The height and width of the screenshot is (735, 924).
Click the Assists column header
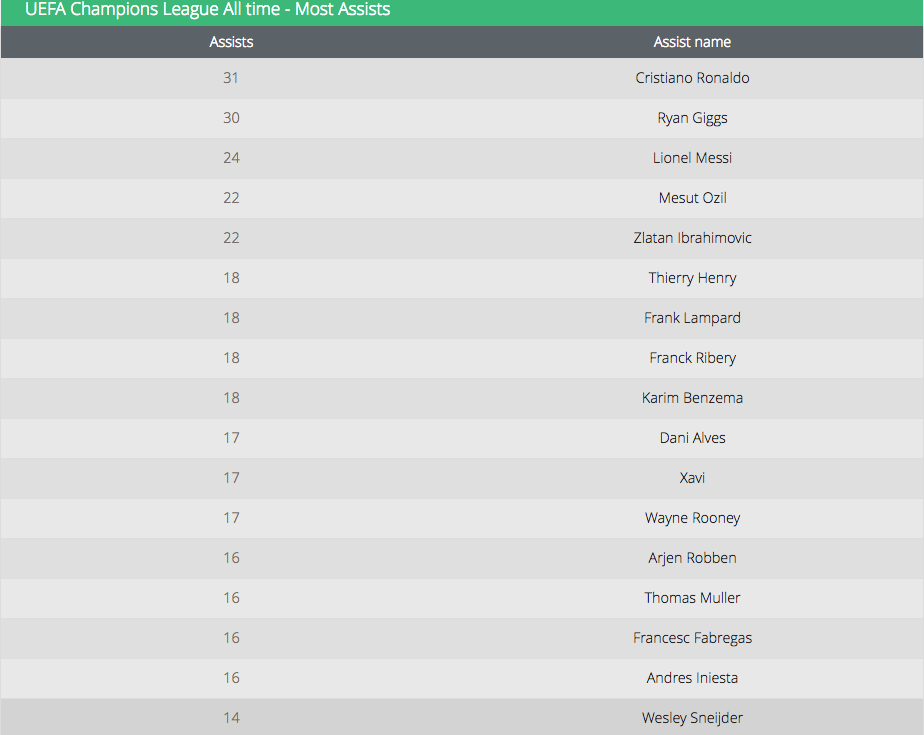coord(231,42)
